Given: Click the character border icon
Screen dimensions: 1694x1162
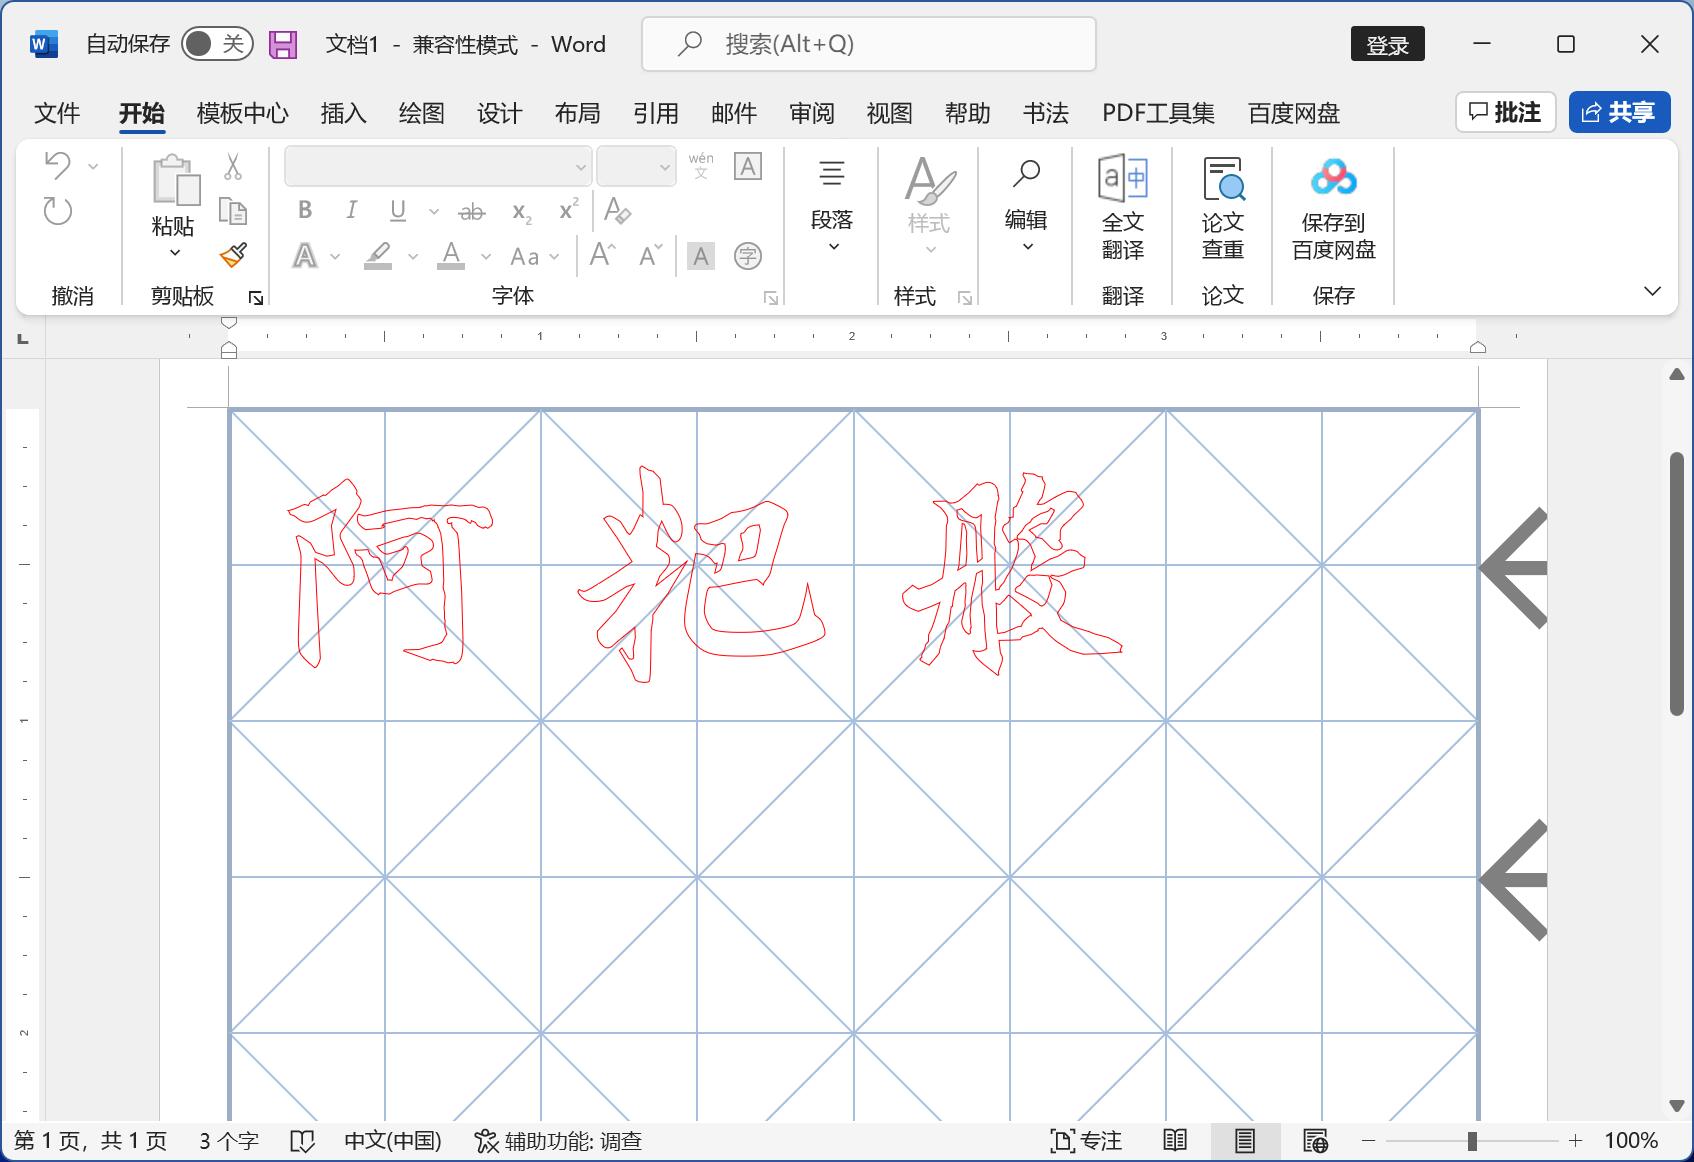Looking at the screenshot, I should click(748, 166).
